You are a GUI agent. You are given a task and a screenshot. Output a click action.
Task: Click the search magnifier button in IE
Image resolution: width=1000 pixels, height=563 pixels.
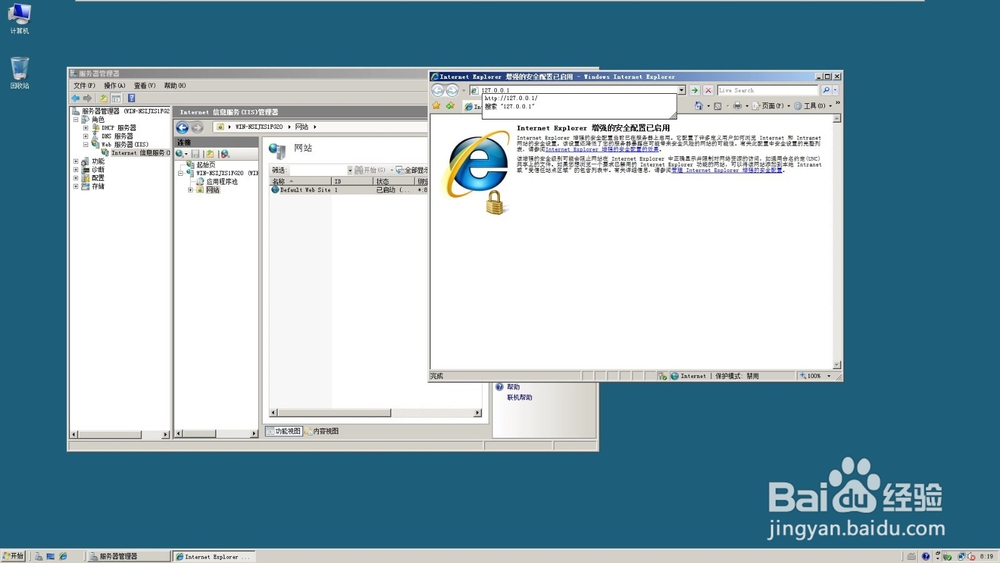pyautogui.click(x=826, y=91)
